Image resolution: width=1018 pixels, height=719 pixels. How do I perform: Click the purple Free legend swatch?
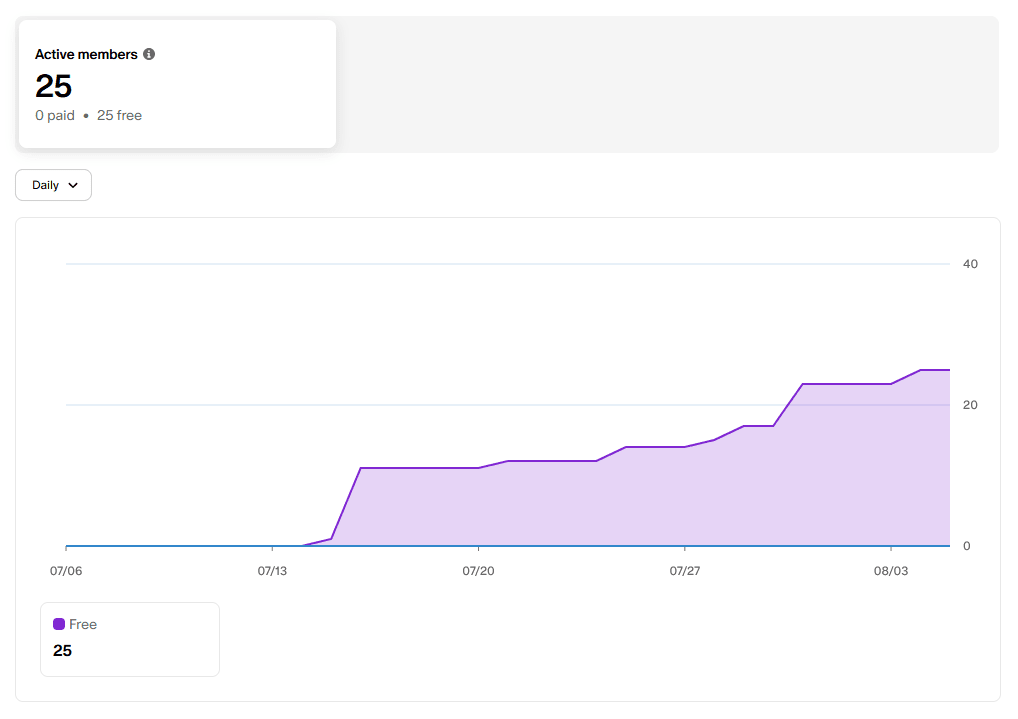tap(59, 624)
